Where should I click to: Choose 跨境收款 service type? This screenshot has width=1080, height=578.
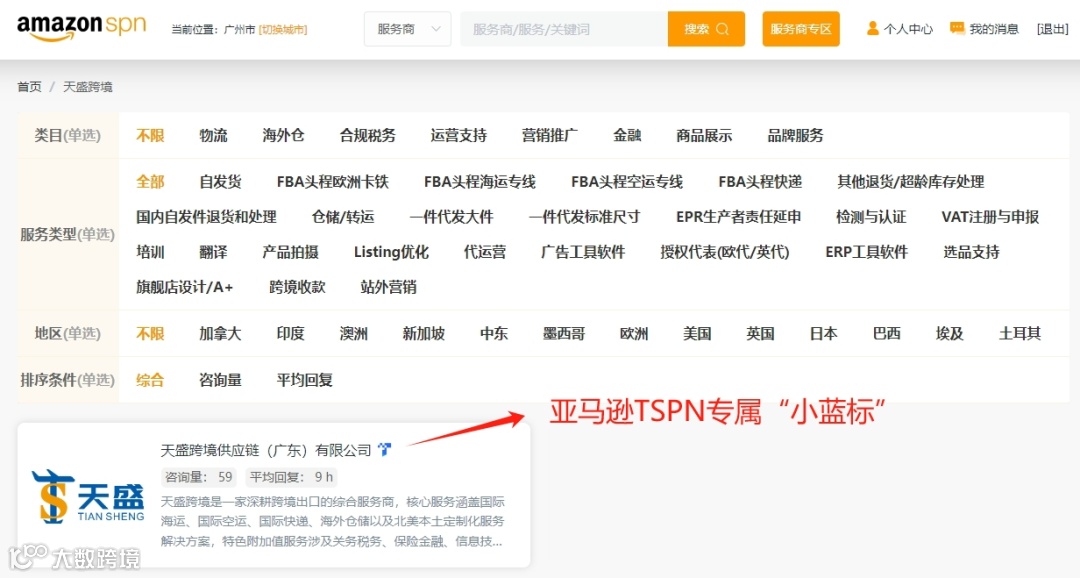298,287
